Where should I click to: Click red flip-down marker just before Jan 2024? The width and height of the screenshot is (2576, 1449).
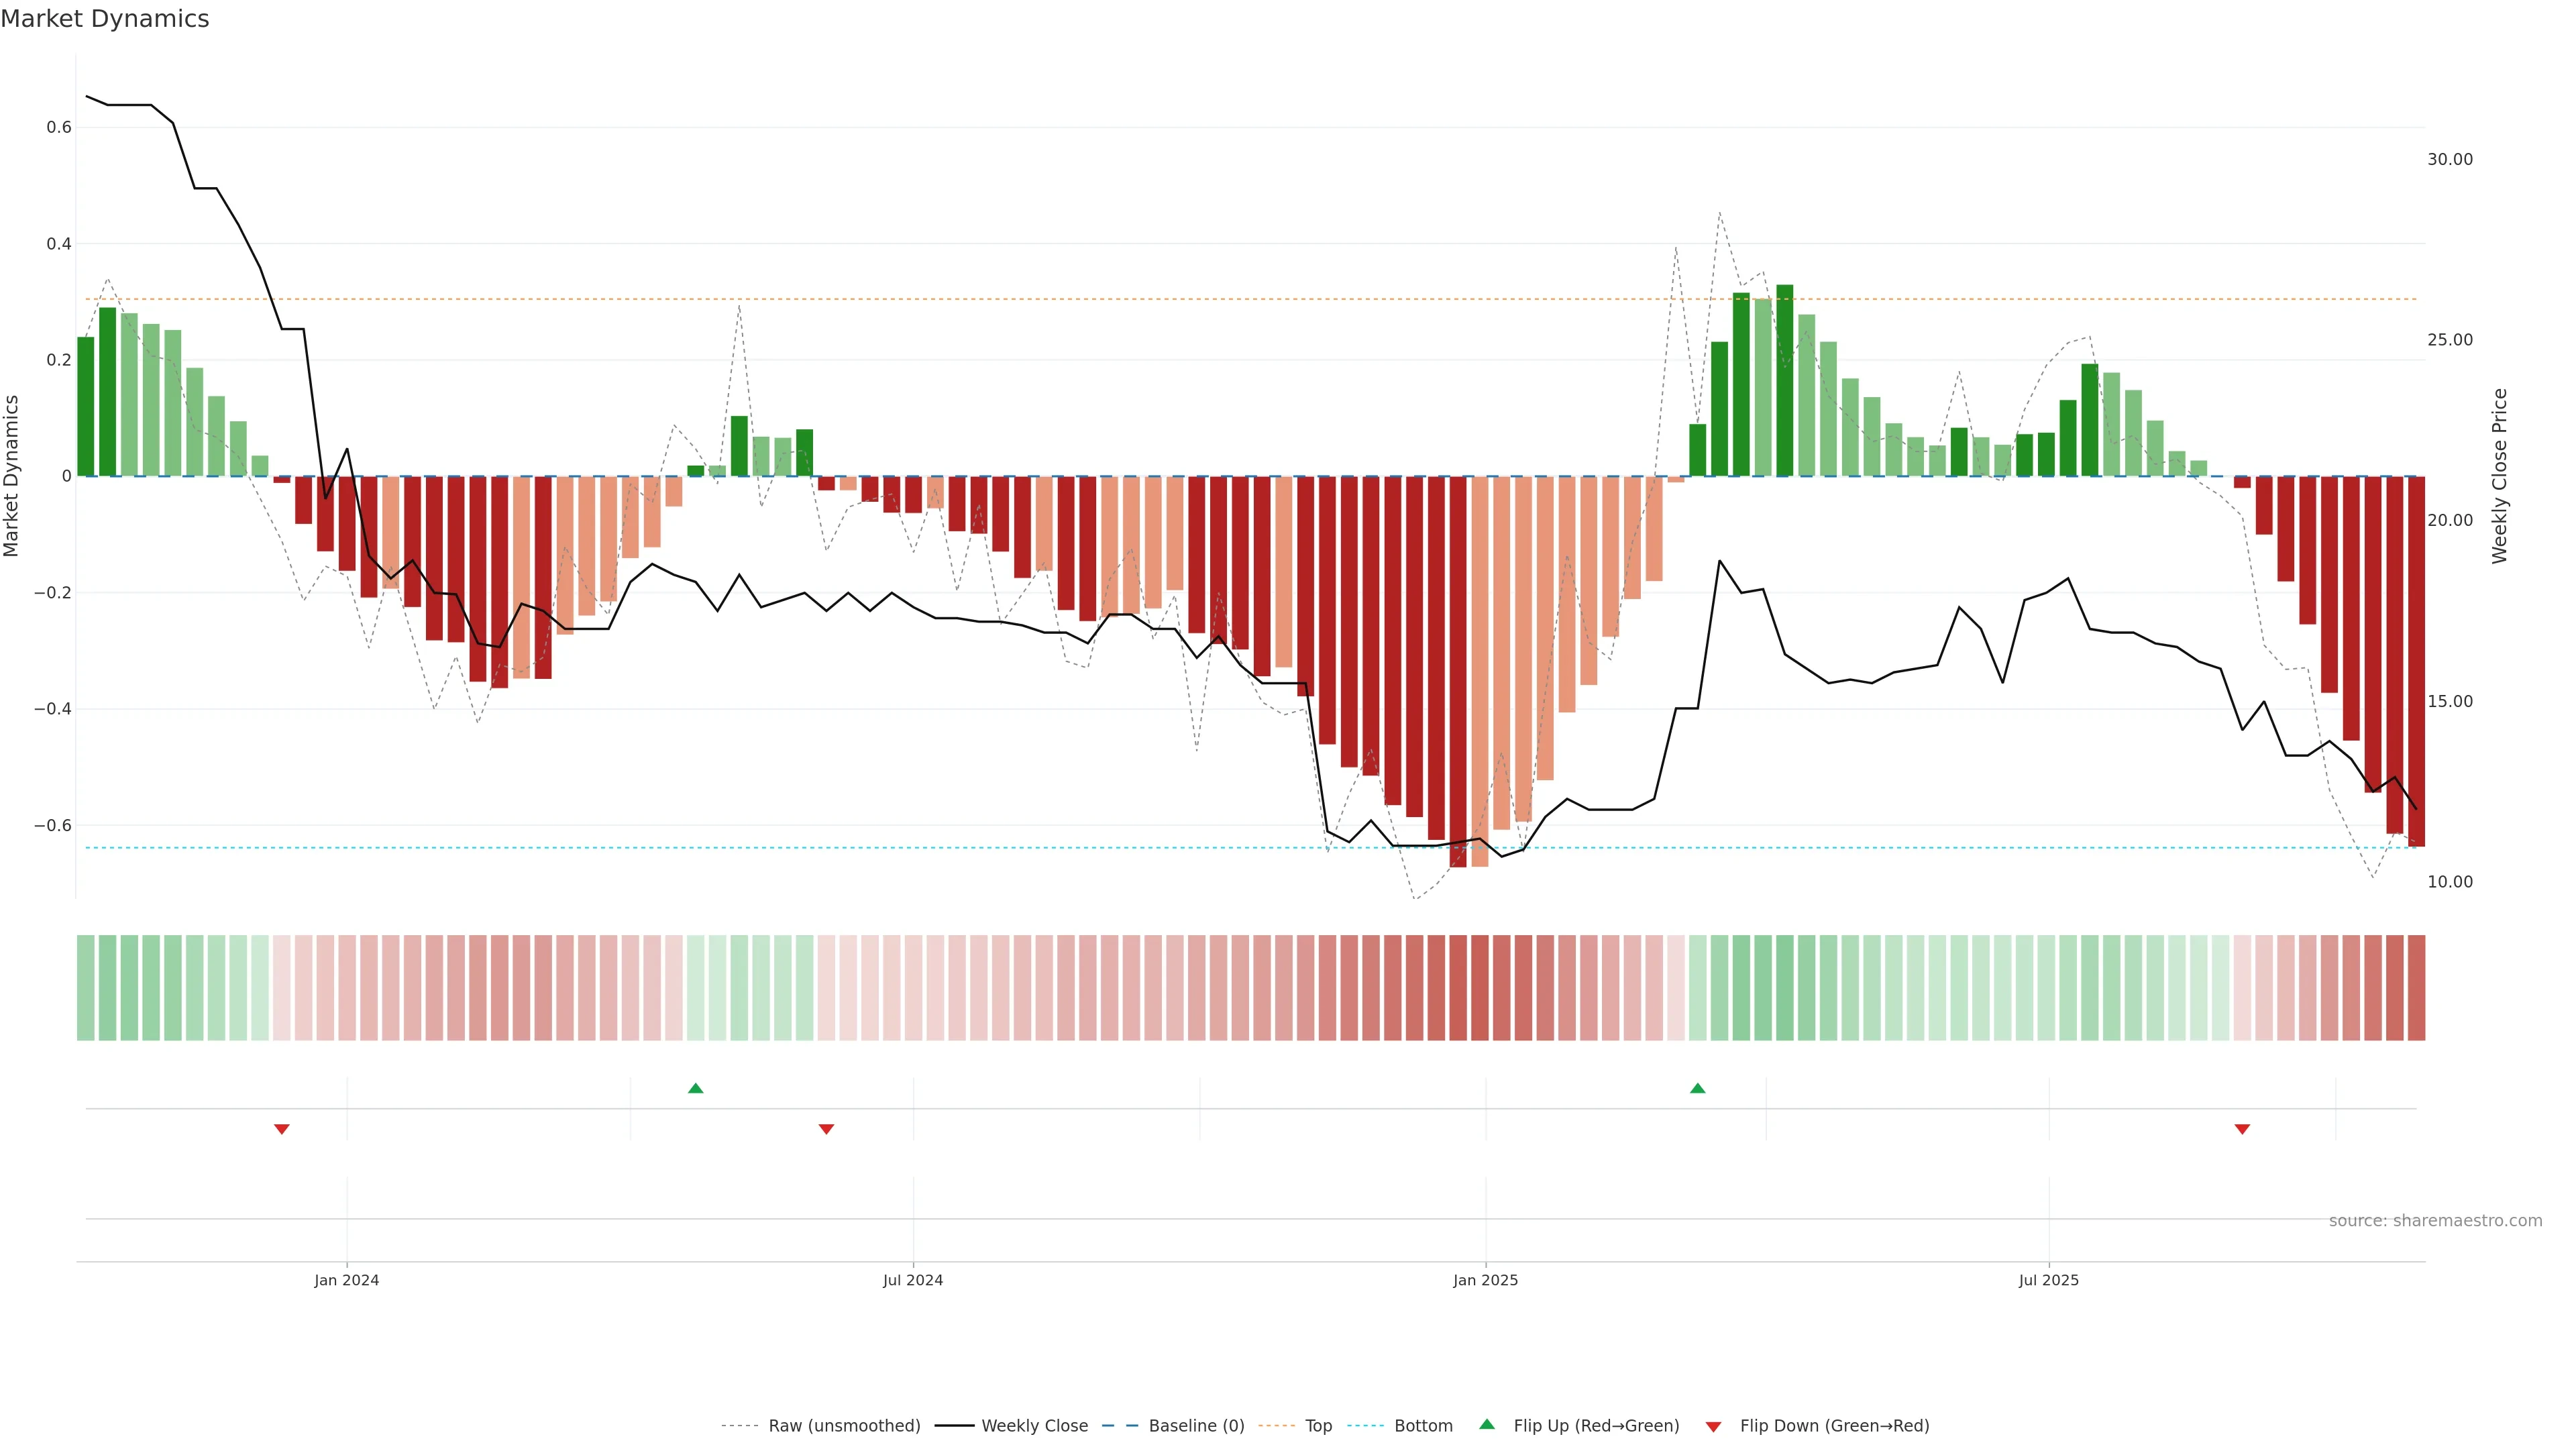tap(282, 1129)
